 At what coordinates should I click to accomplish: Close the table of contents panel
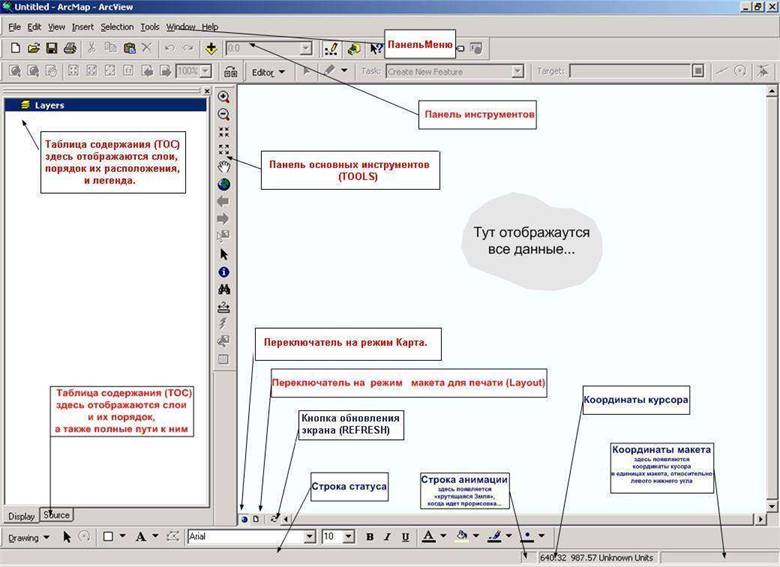207,91
